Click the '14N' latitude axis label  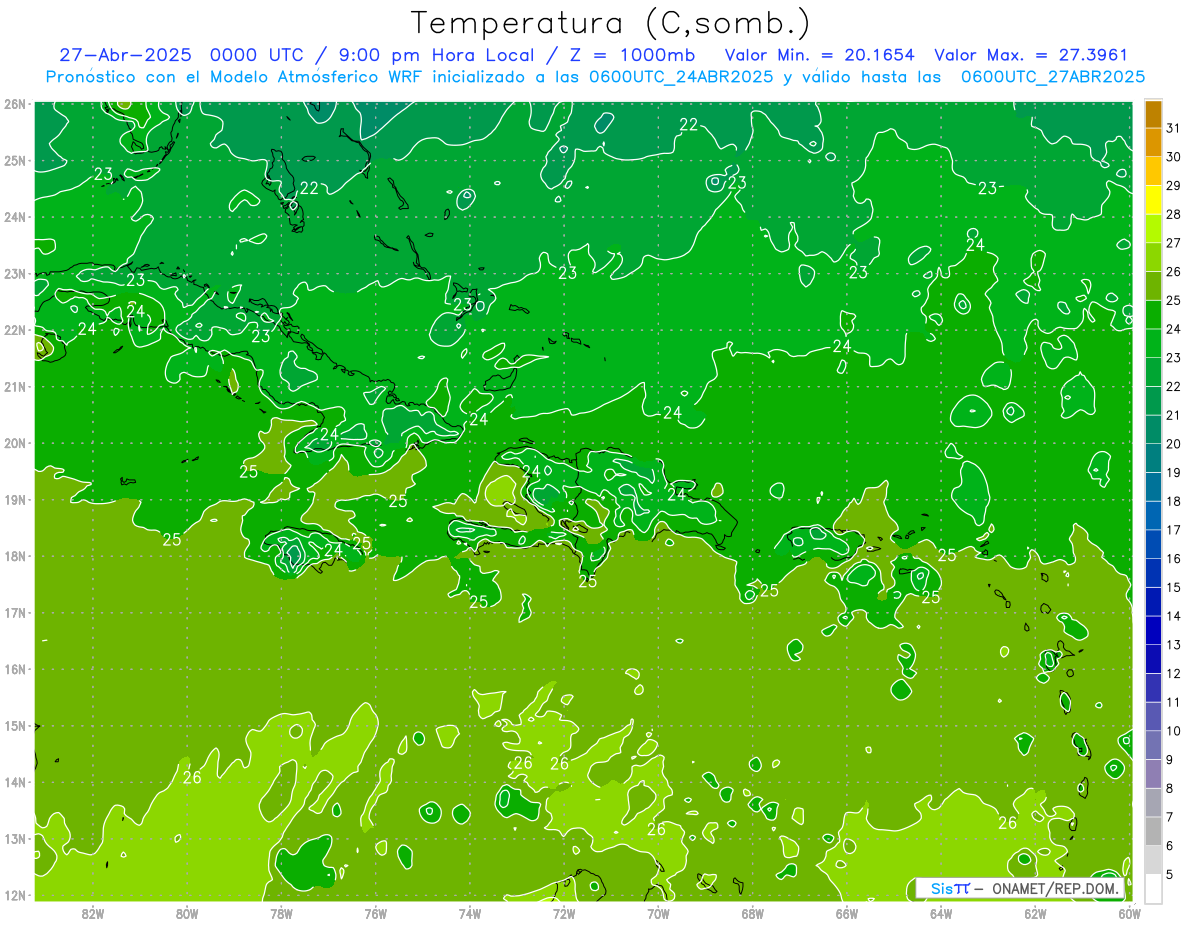point(15,782)
